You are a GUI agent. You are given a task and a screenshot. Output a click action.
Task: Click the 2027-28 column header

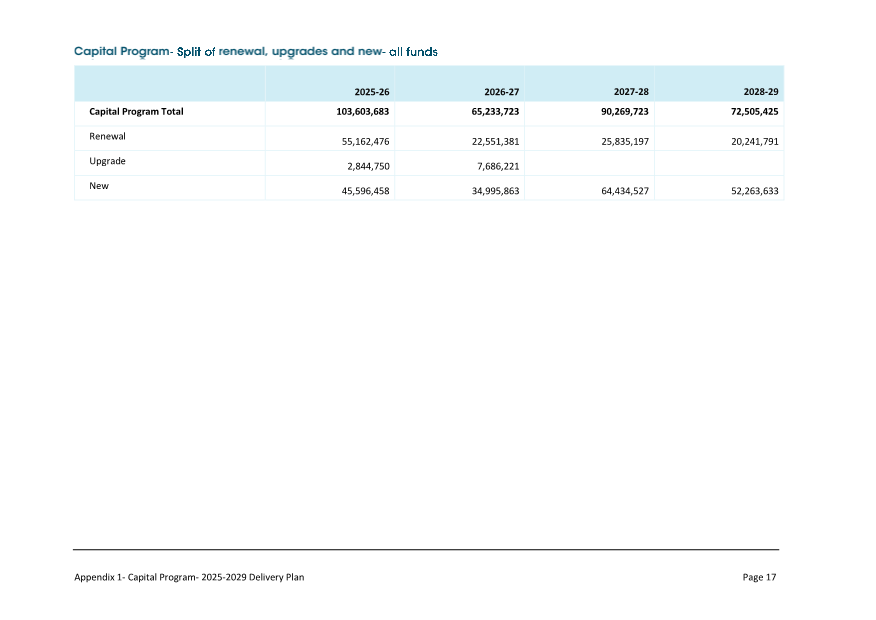coord(632,91)
